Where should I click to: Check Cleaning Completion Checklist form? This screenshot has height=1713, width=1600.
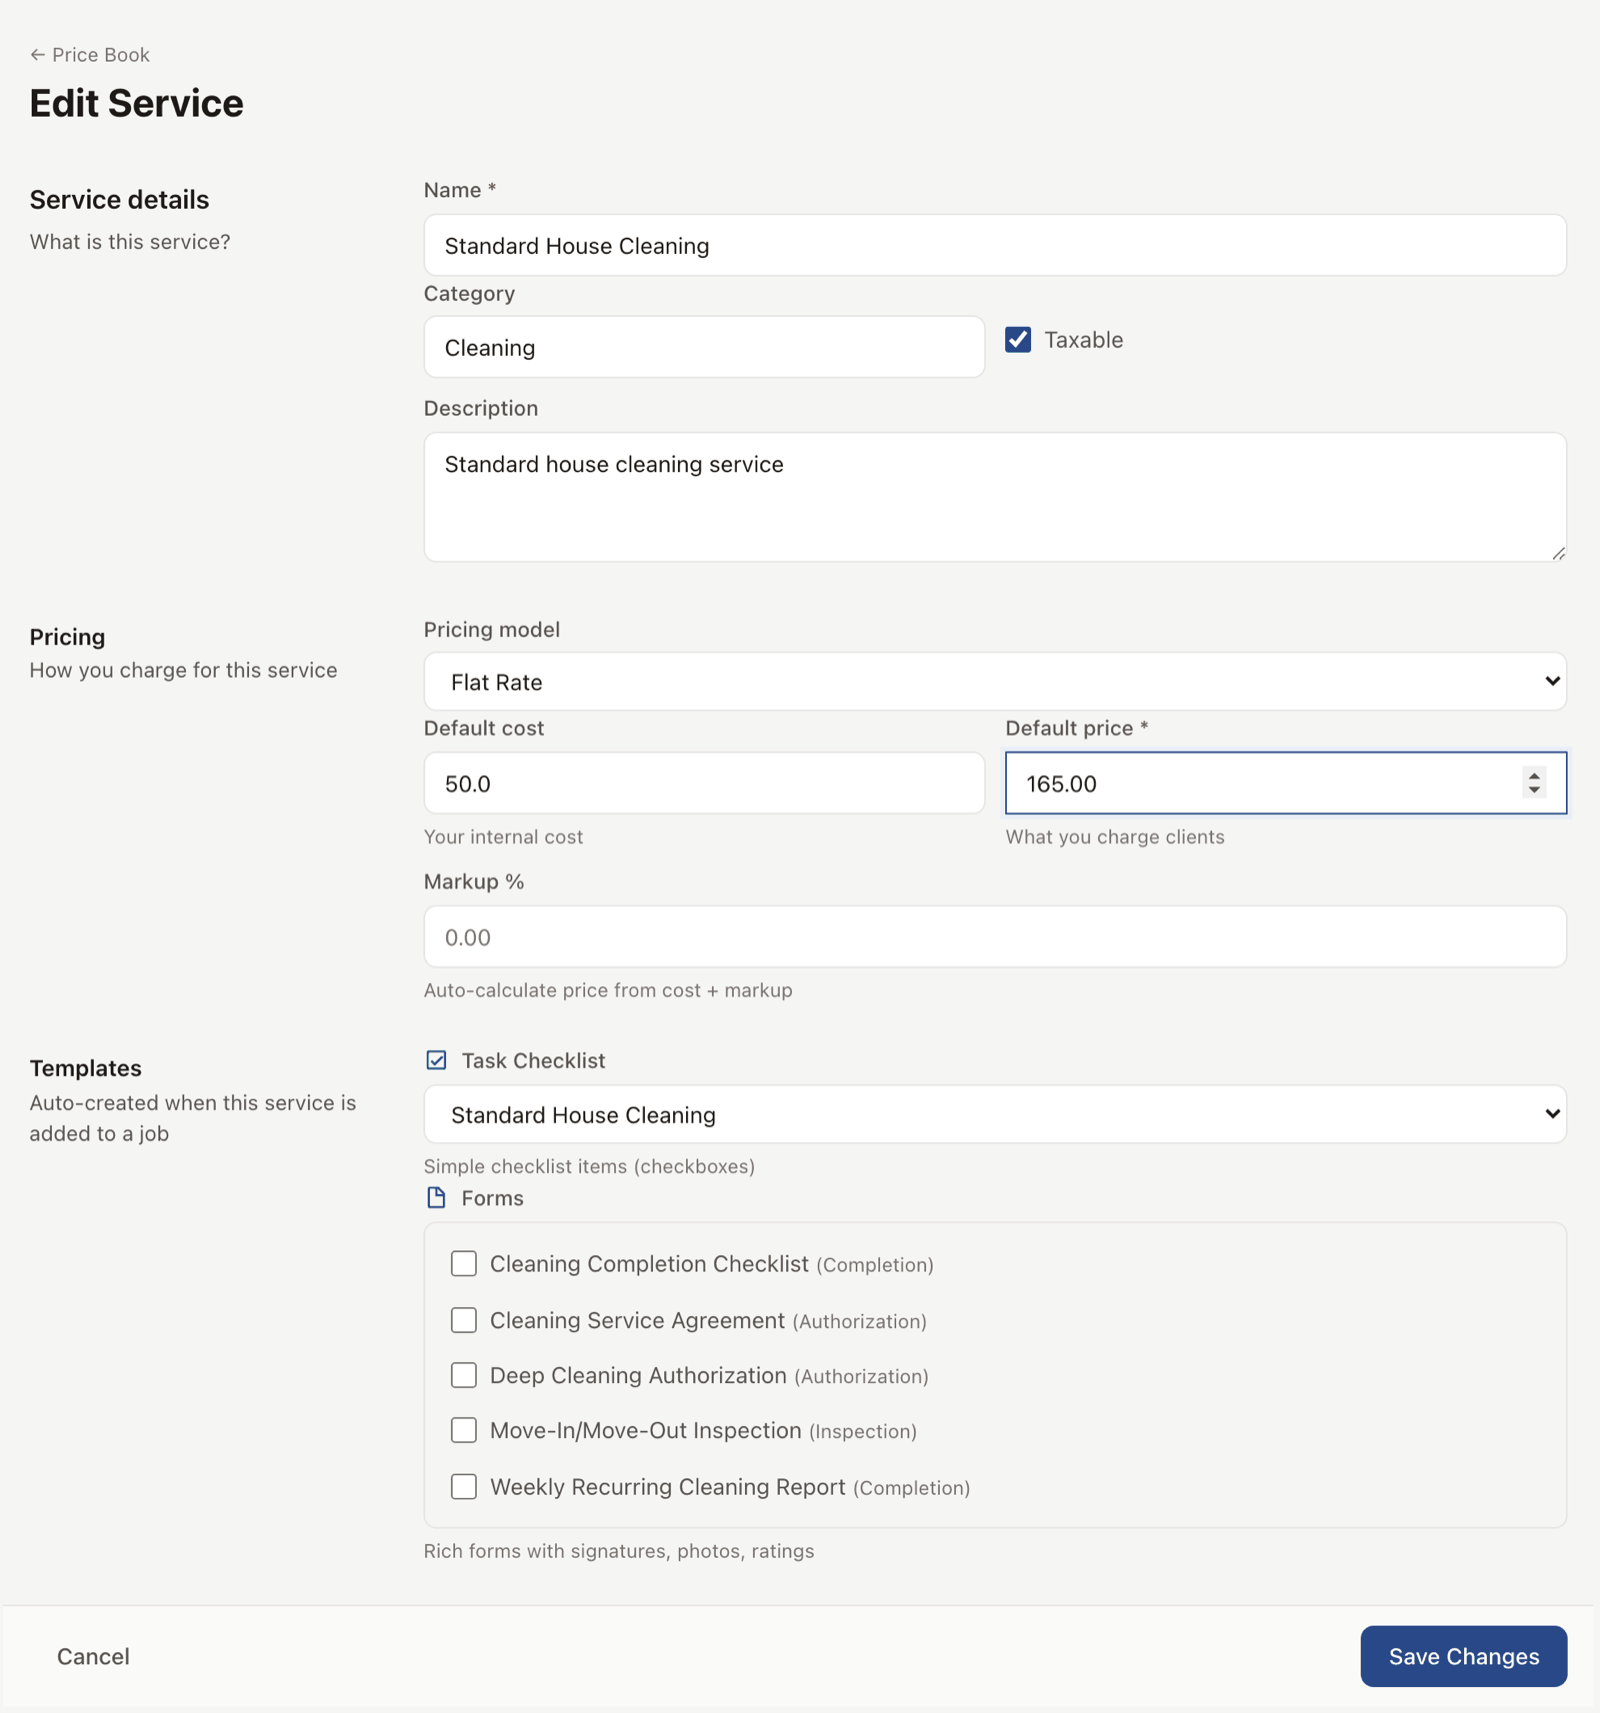coord(464,1264)
